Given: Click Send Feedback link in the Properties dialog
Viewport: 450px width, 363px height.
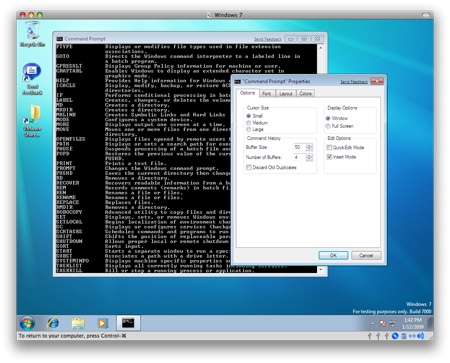Looking at the screenshot, I should [x=354, y=82].
